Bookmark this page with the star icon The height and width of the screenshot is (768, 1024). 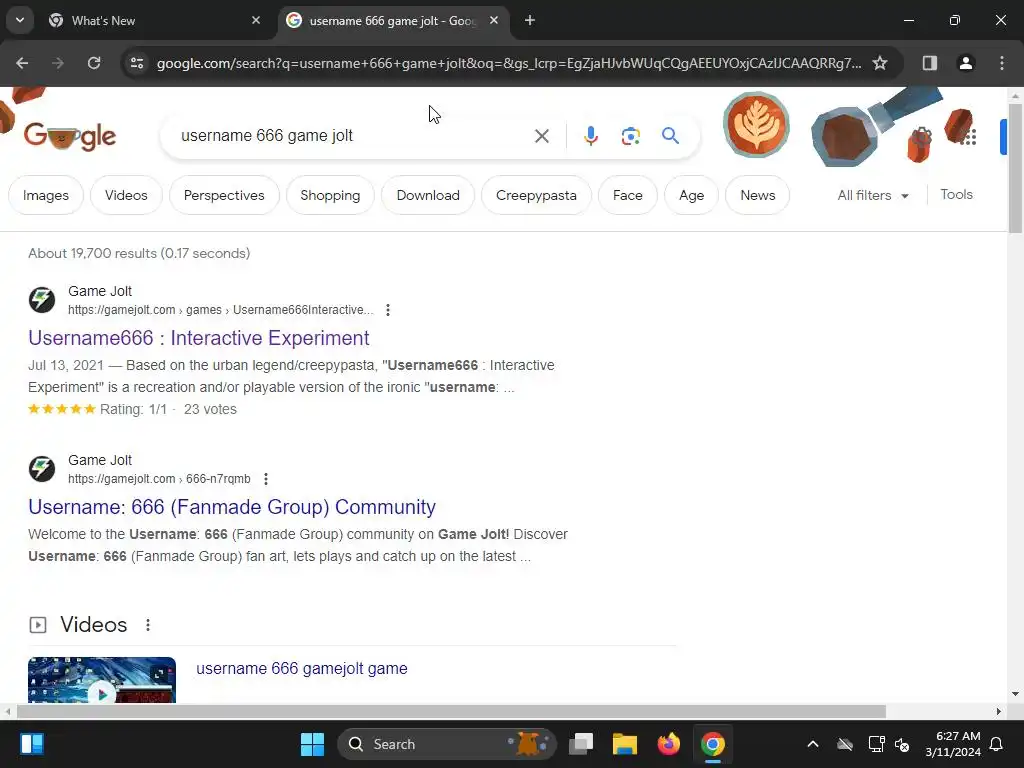[880, 63]
